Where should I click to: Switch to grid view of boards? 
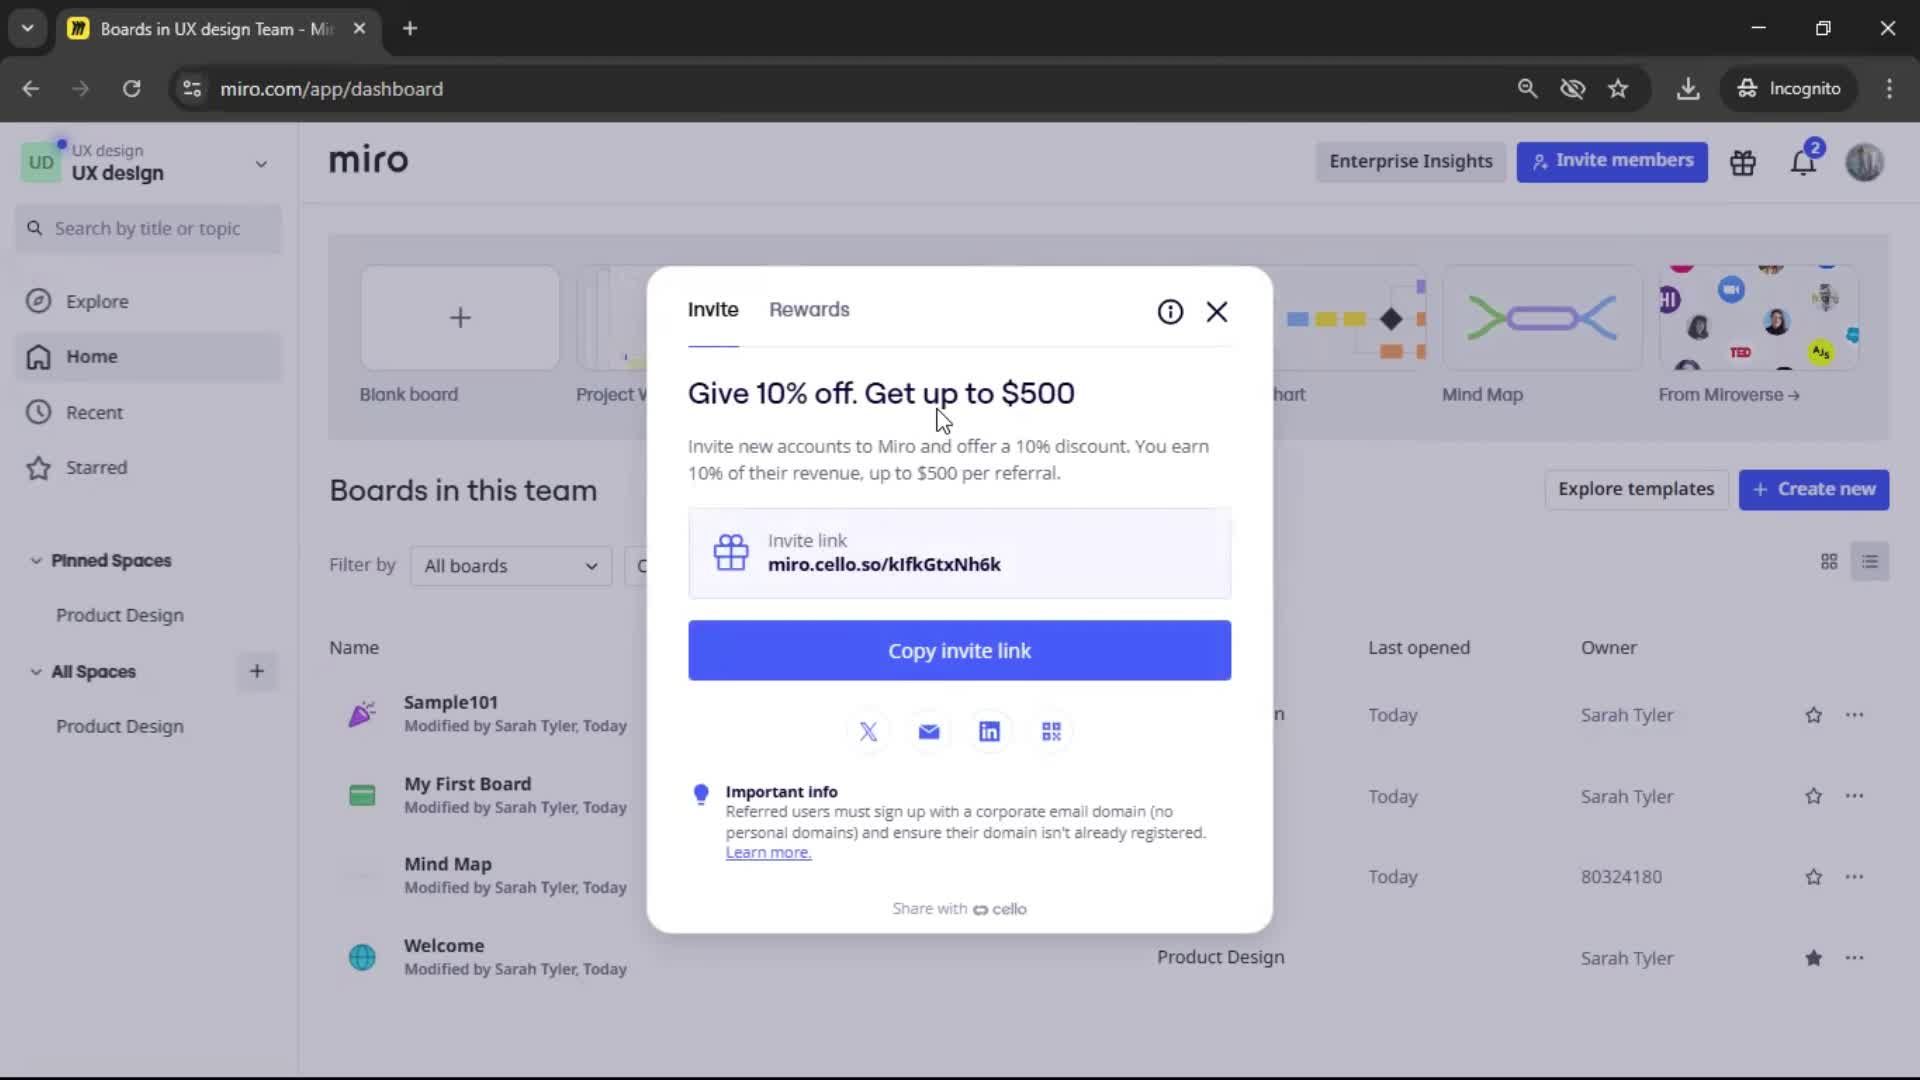[x=1829, y=562]
